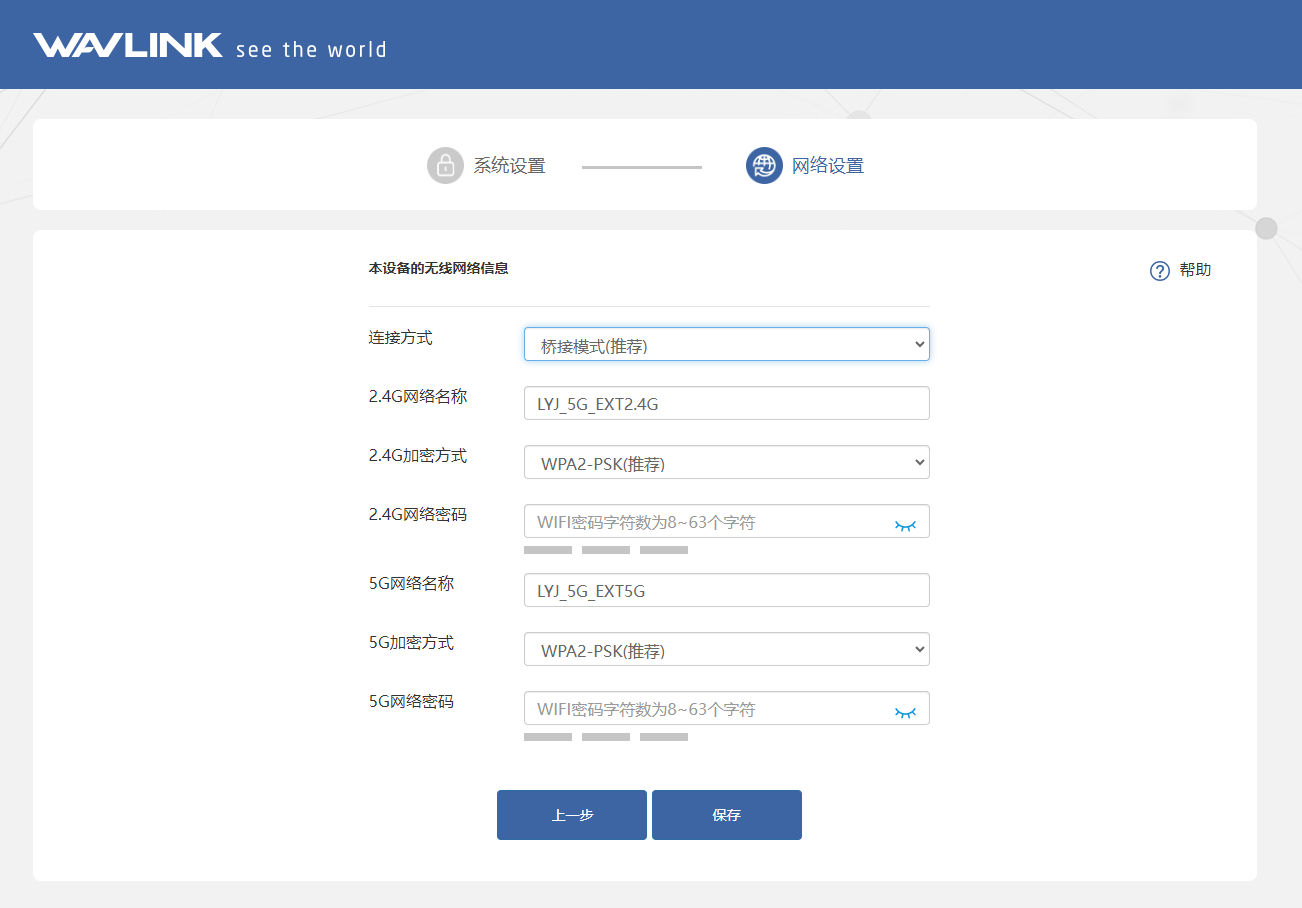
Task: Toggle 2.4G password visibility eye icon
Action: [x=905, y=525]
